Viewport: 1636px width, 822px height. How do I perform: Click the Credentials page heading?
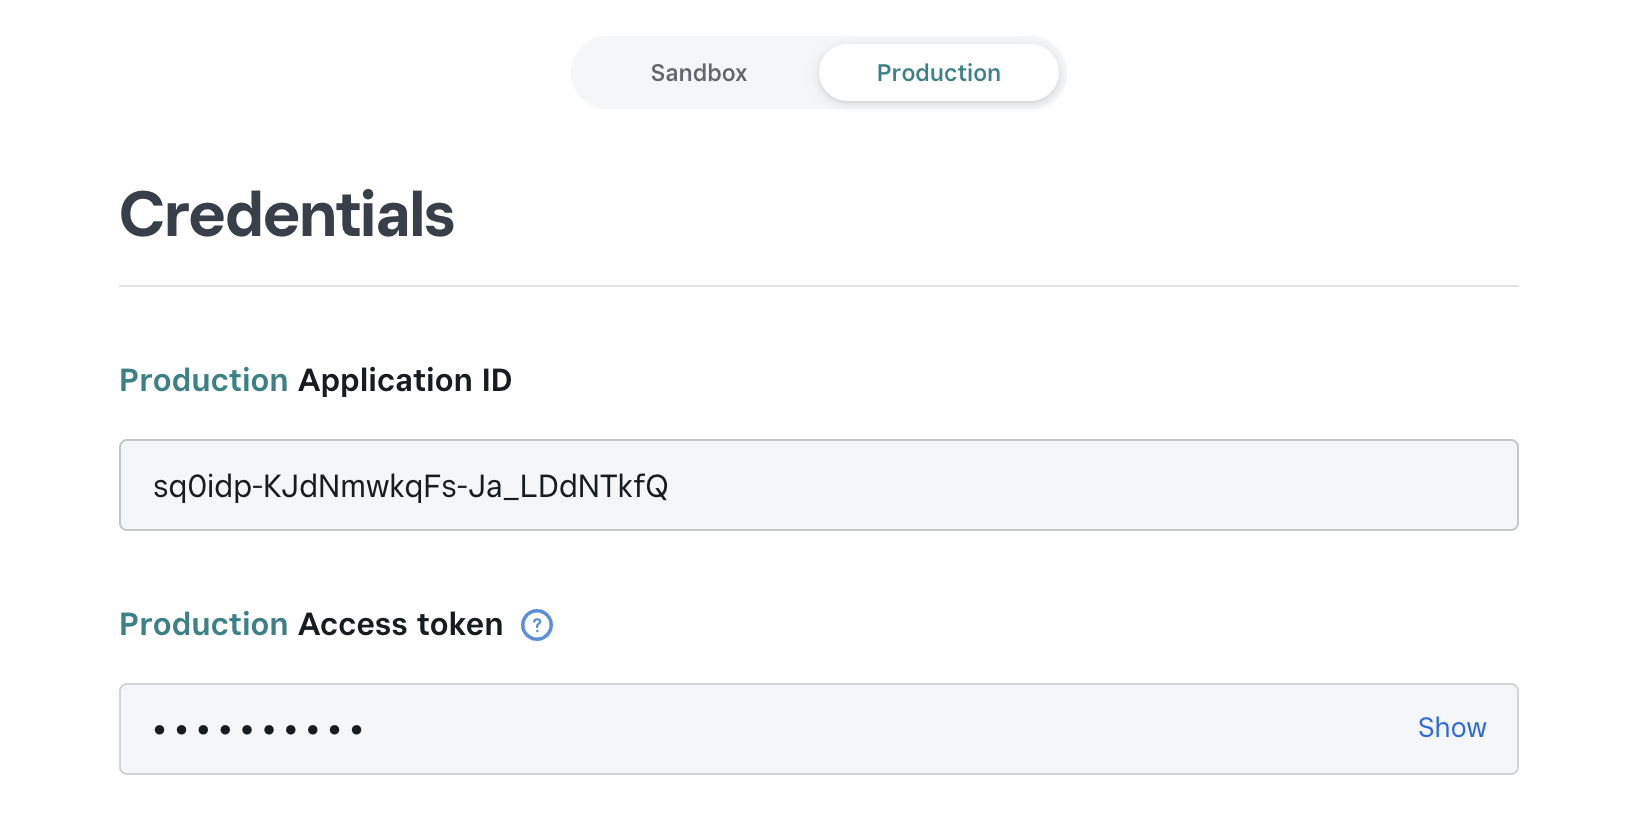pyautogui.click(x=287, y=215)
